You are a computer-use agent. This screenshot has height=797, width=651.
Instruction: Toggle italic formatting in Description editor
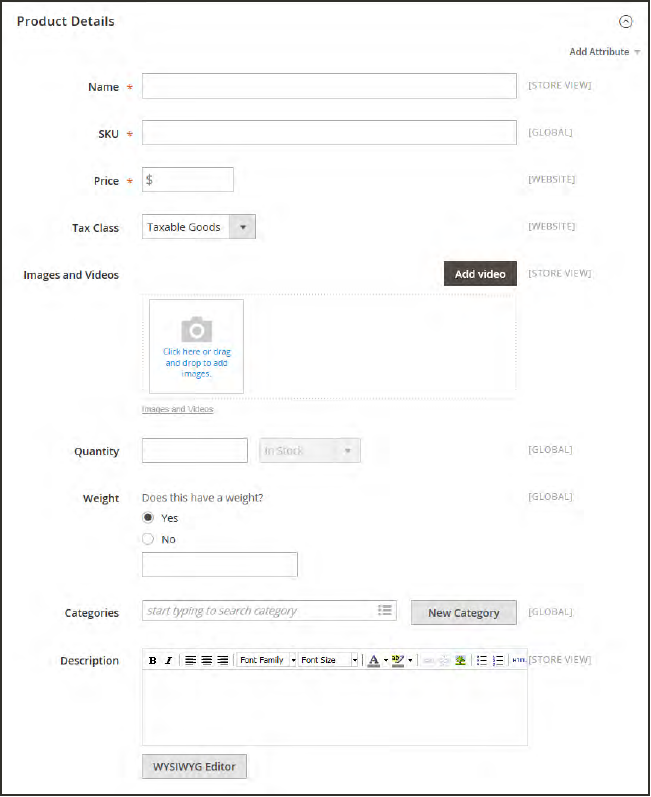pyautogui.click(x=168, y=661)
